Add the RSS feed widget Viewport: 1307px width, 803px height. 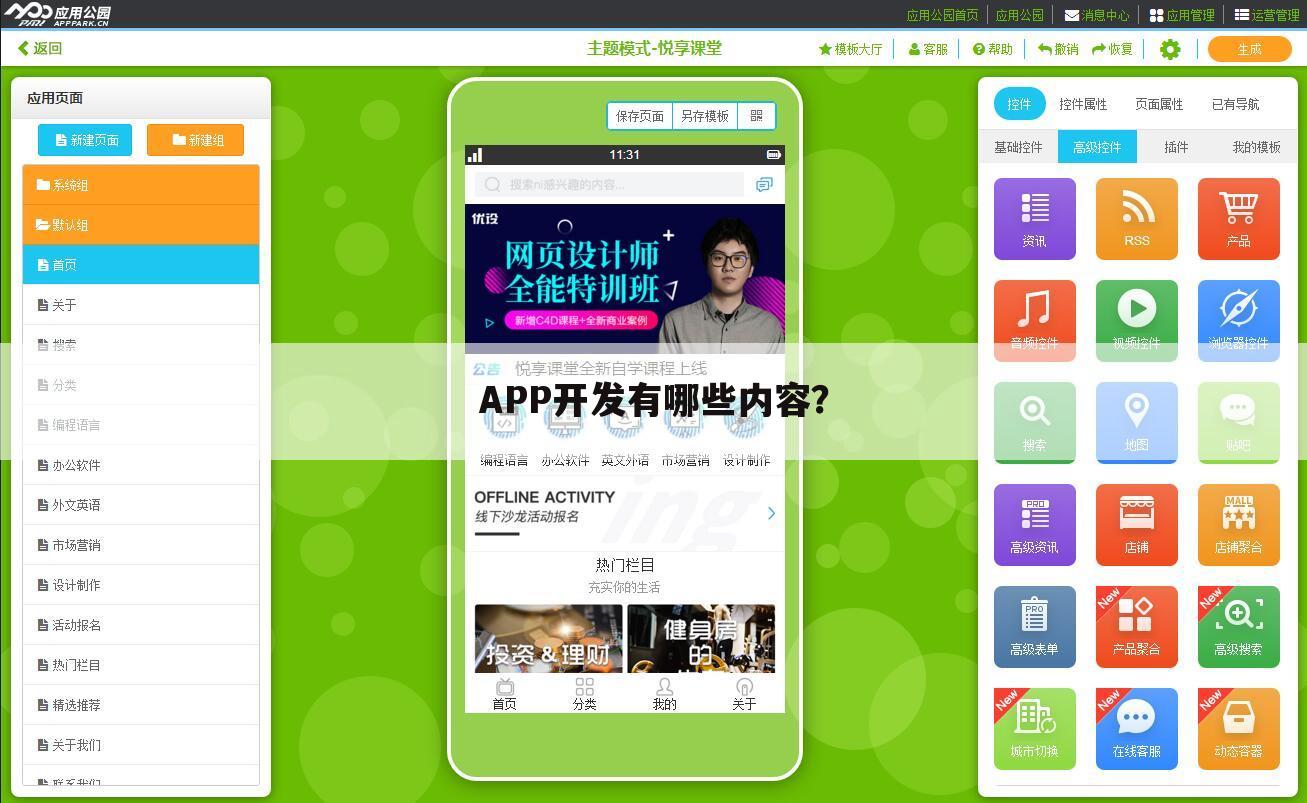coord(1137,219)
